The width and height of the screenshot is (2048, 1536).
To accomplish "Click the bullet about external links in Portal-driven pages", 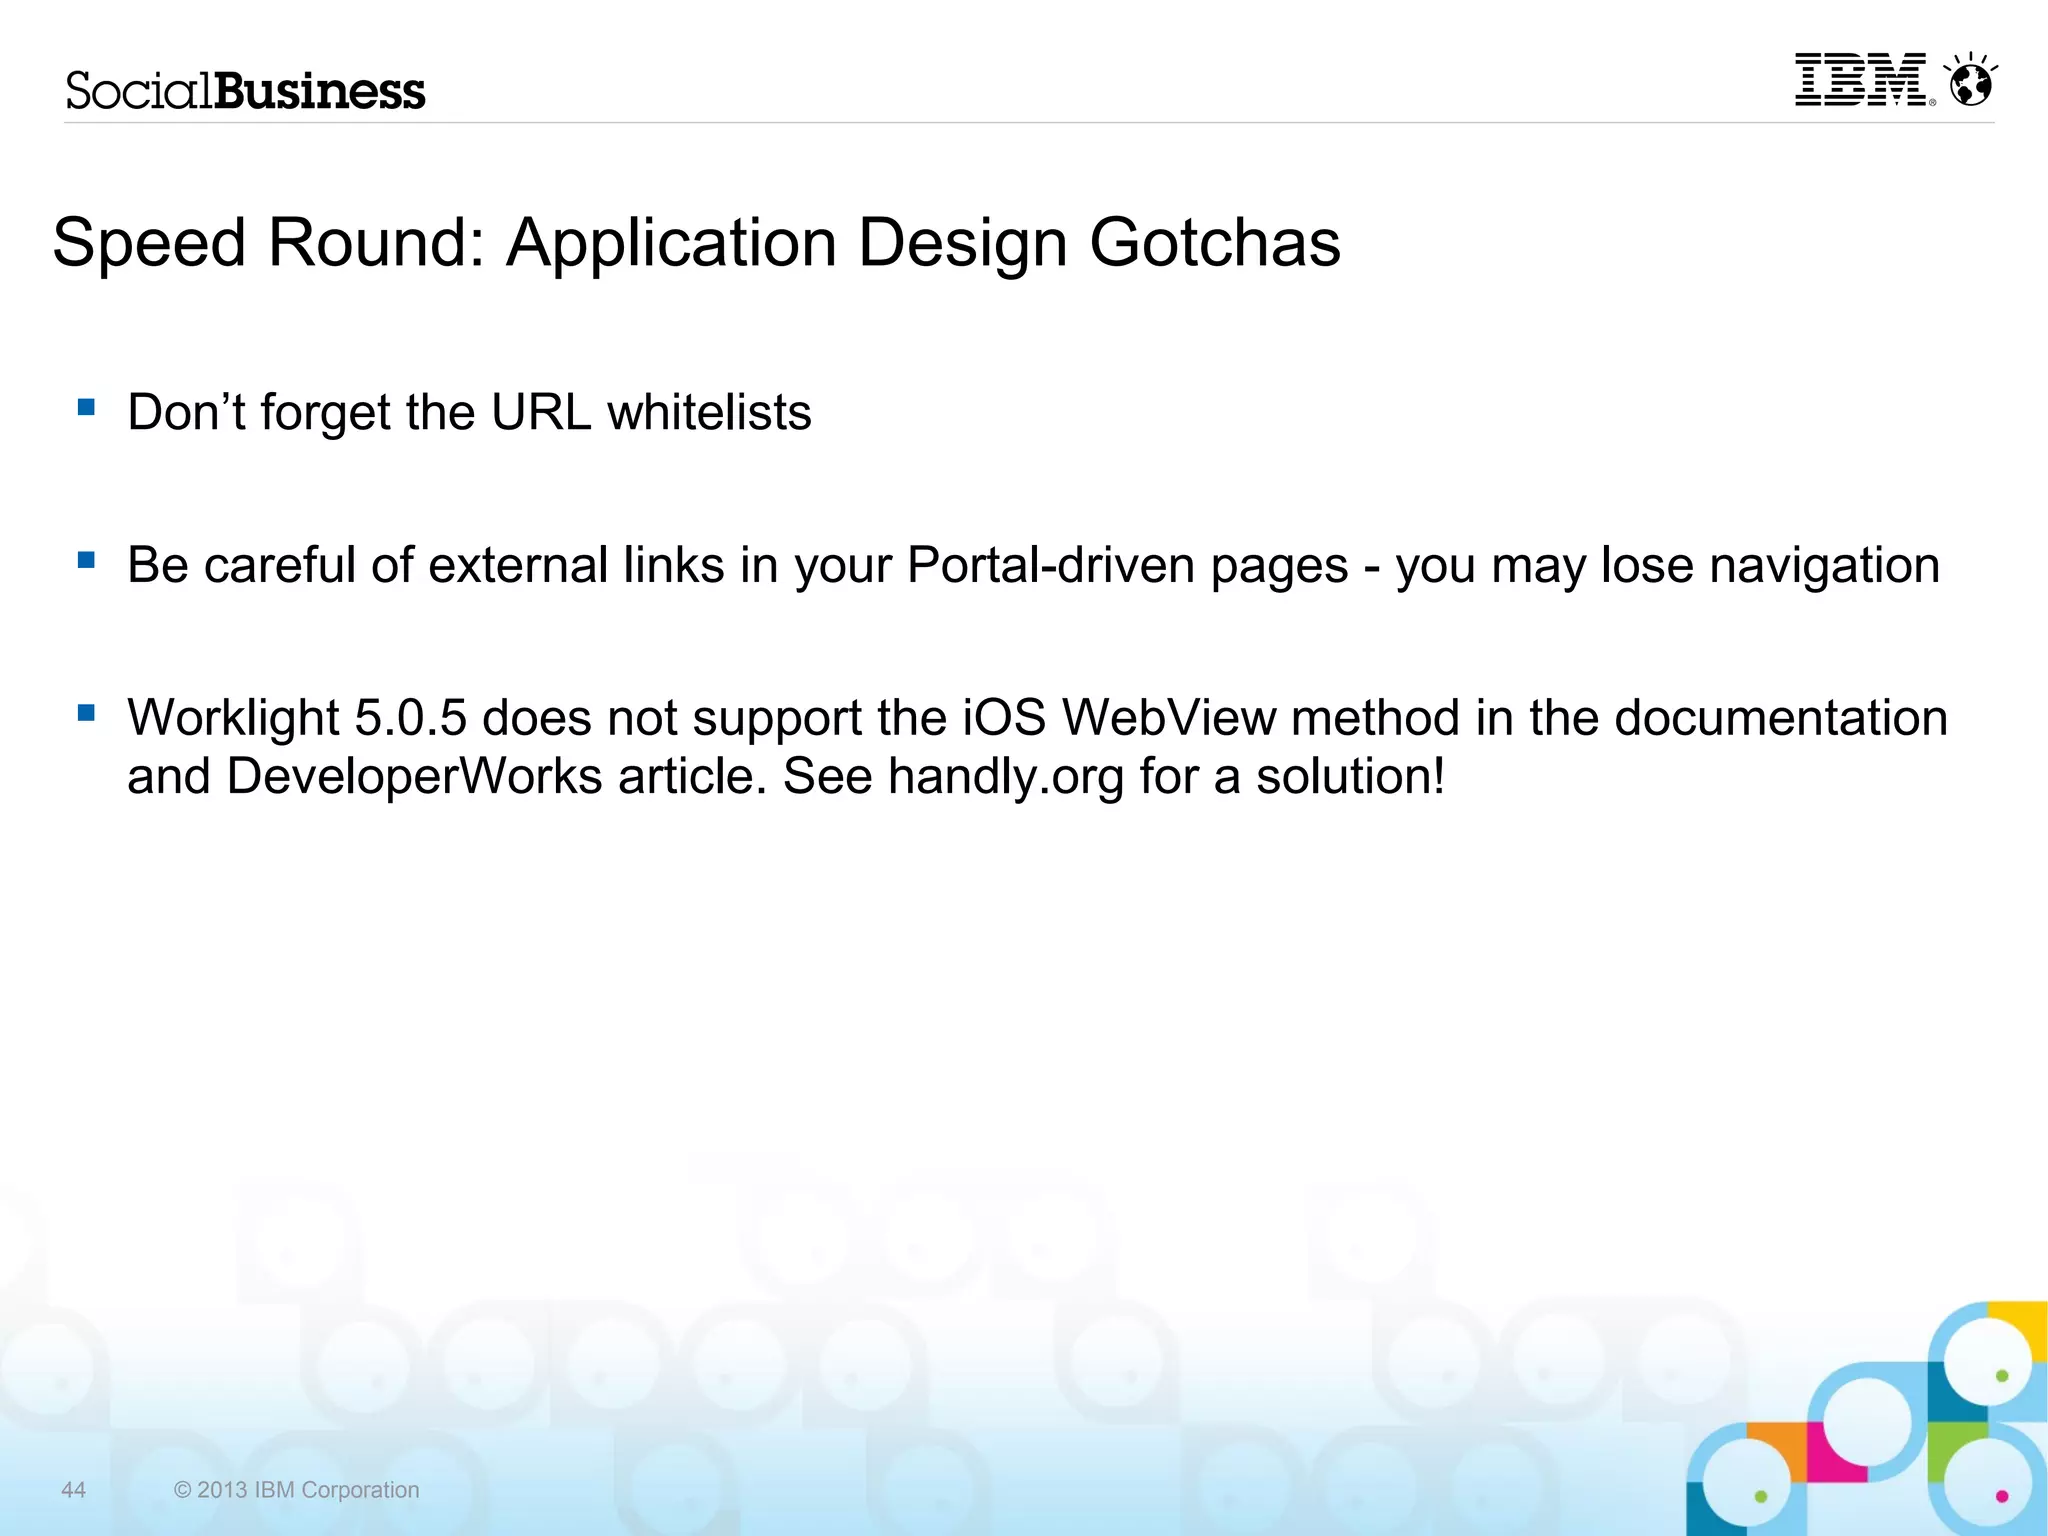I will coord(1033,565).
